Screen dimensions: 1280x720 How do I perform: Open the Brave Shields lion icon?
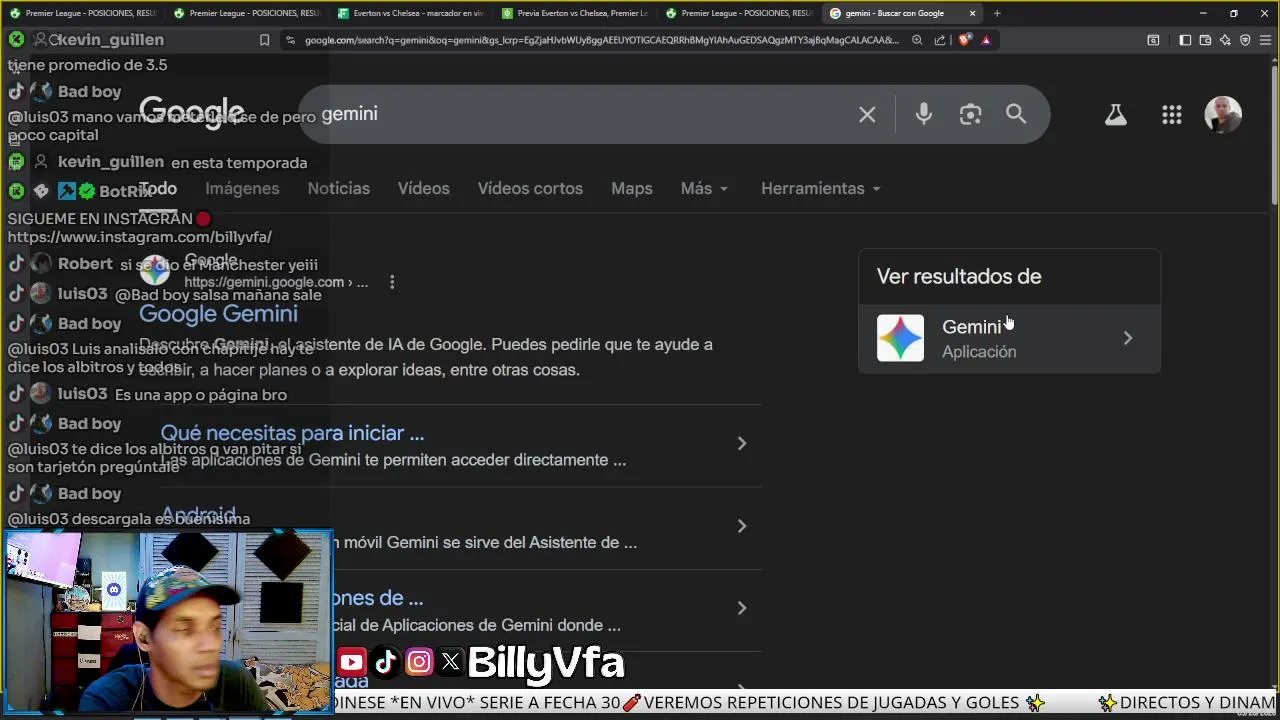(964, 40)
